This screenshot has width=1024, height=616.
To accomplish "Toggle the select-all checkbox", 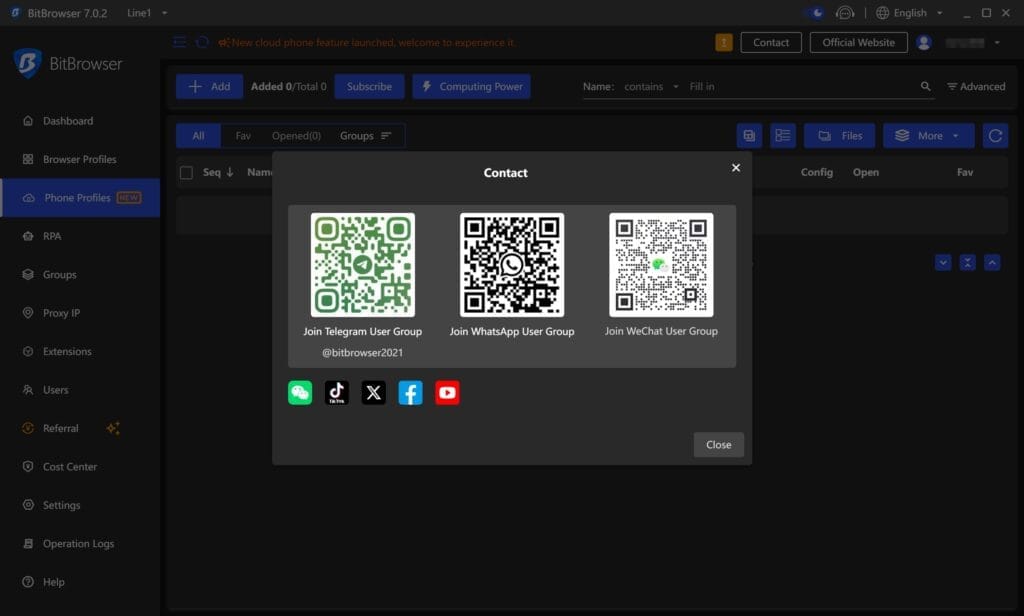I will coord(186,172).
